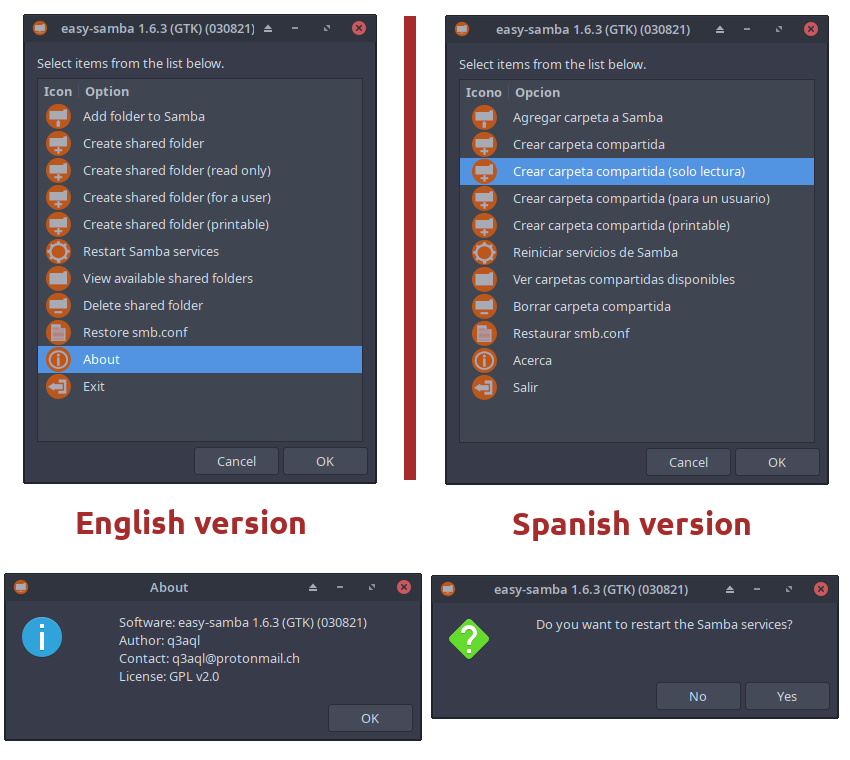This screenshot has height=760, width=850.
Task: Click the gear icon beside Reiniciar servicios de Samba
Action: click(484, 253)
